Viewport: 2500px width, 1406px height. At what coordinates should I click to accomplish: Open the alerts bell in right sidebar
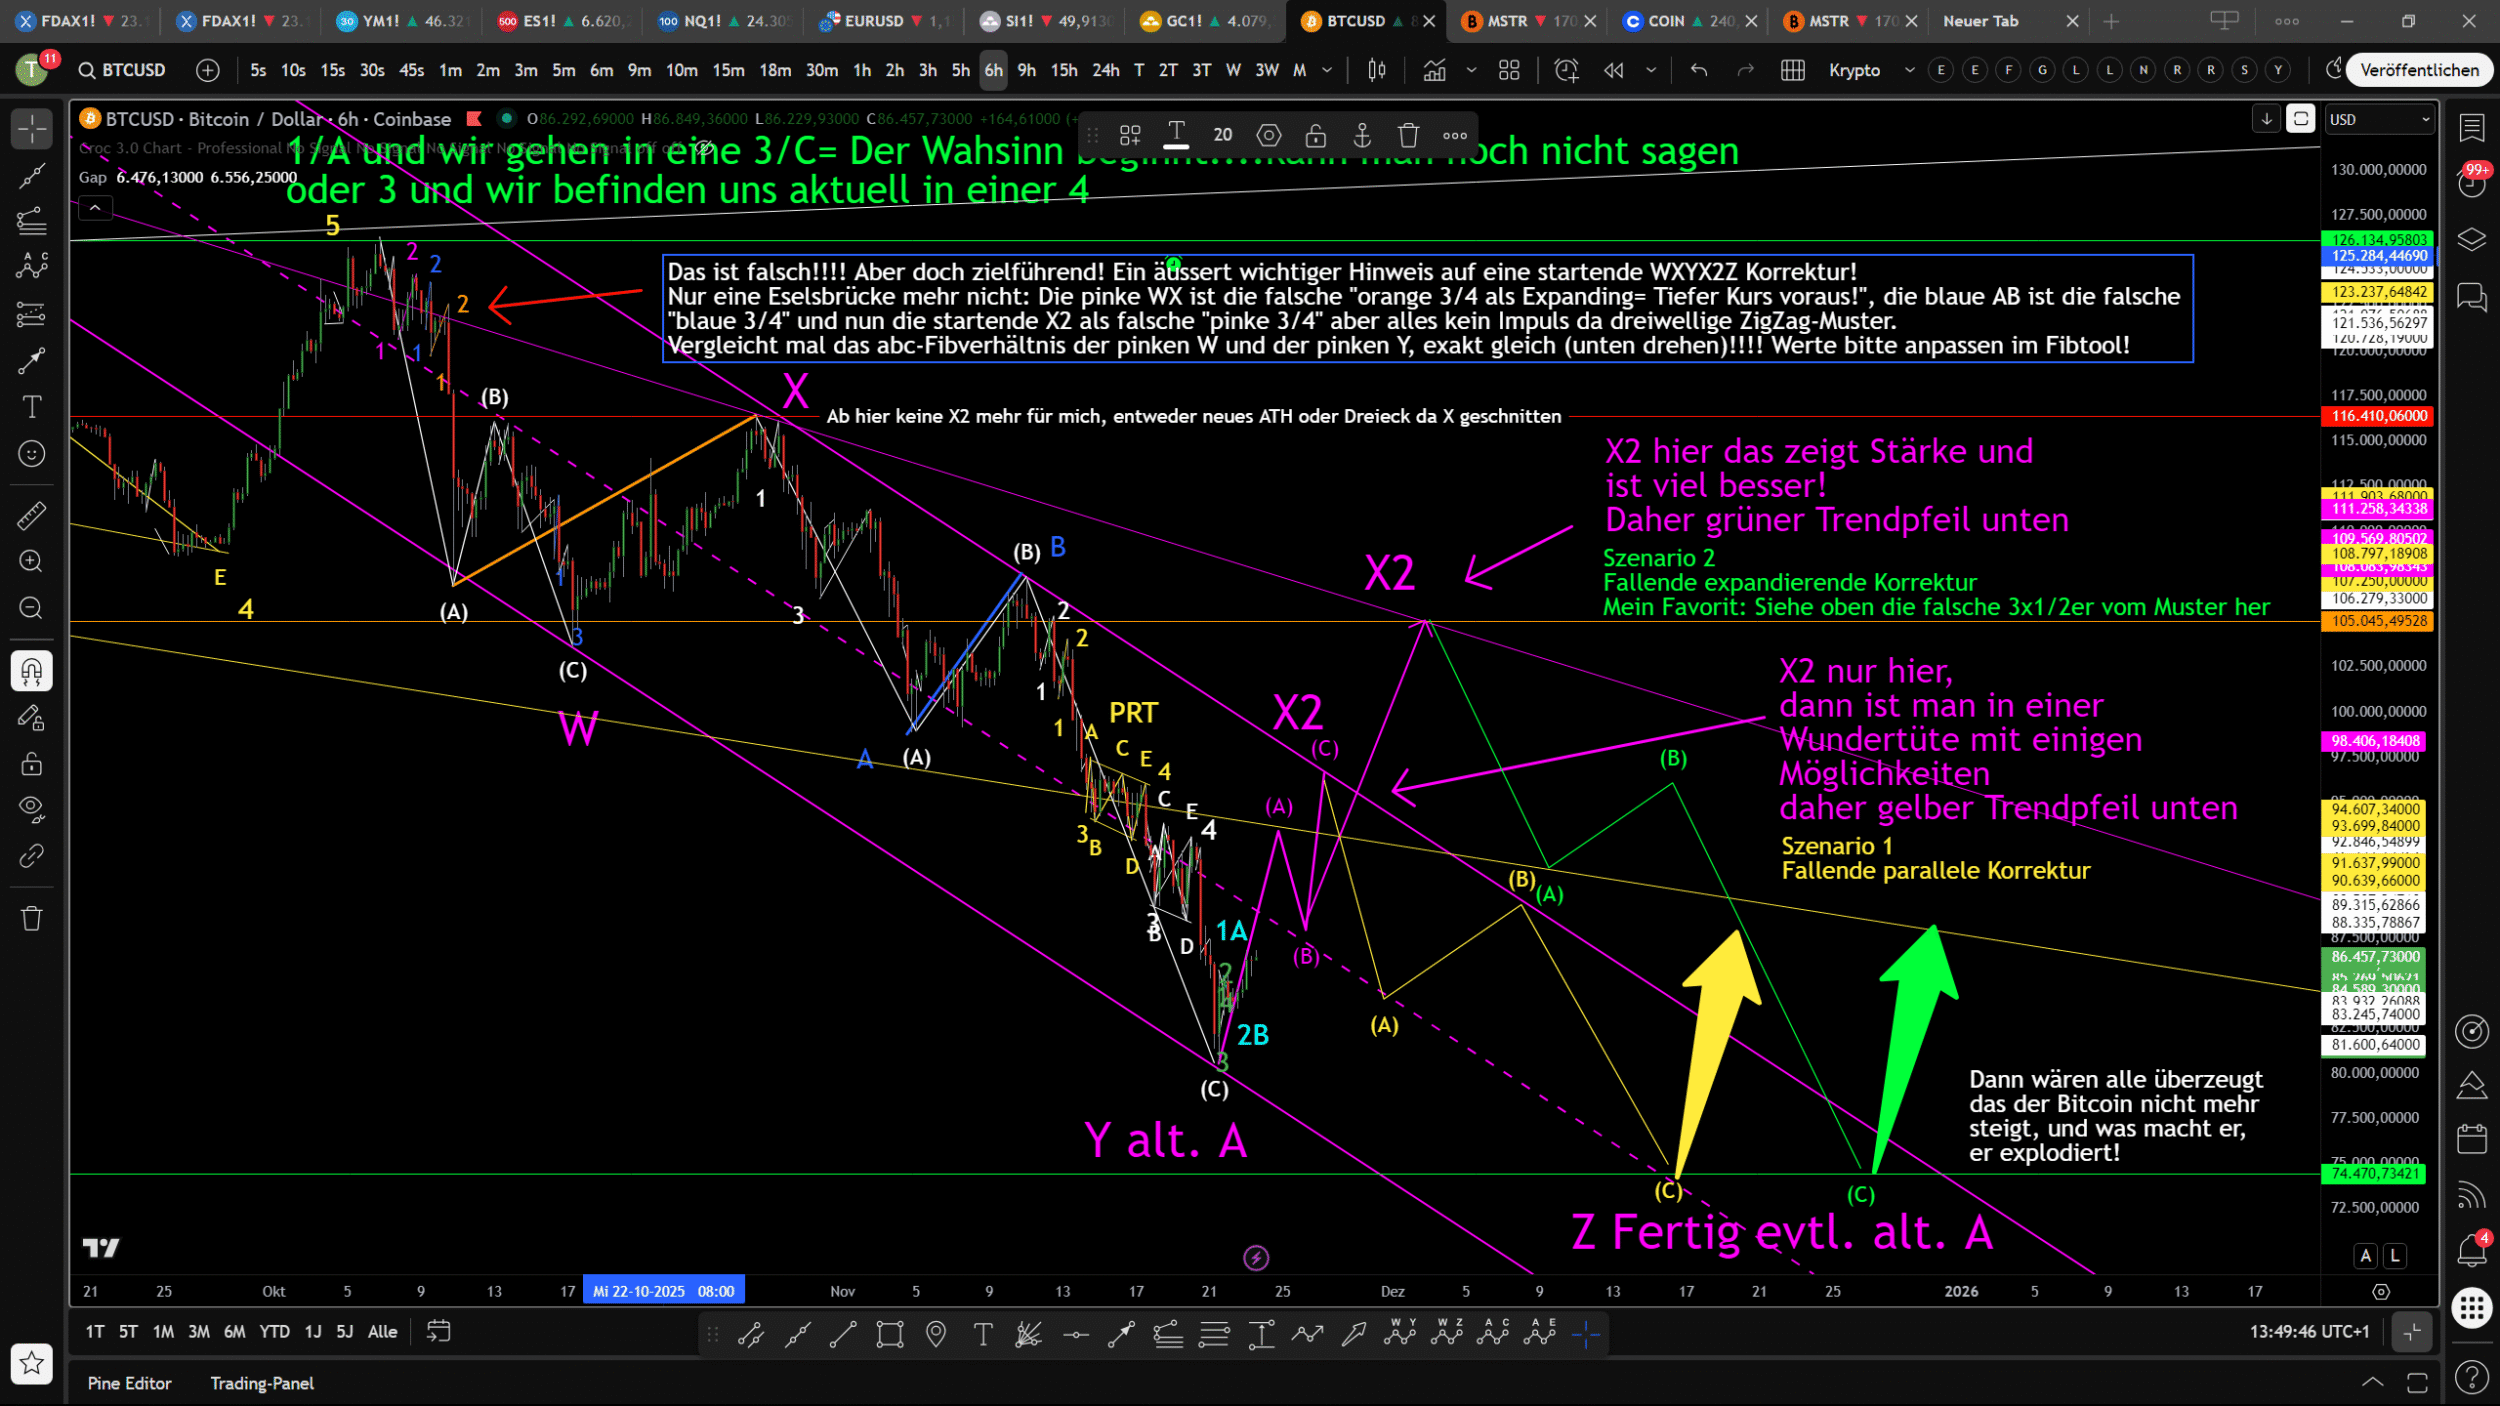coord(2471,1251)
